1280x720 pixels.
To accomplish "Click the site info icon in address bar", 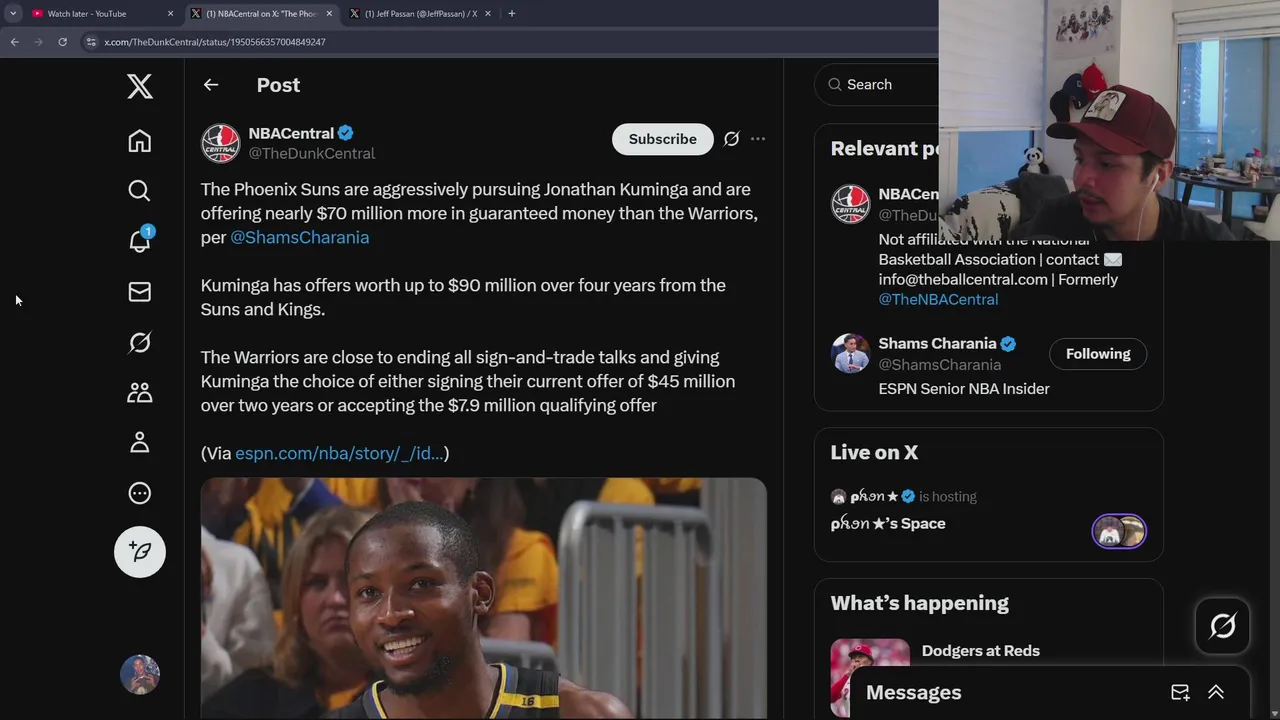I will [91, 42].
